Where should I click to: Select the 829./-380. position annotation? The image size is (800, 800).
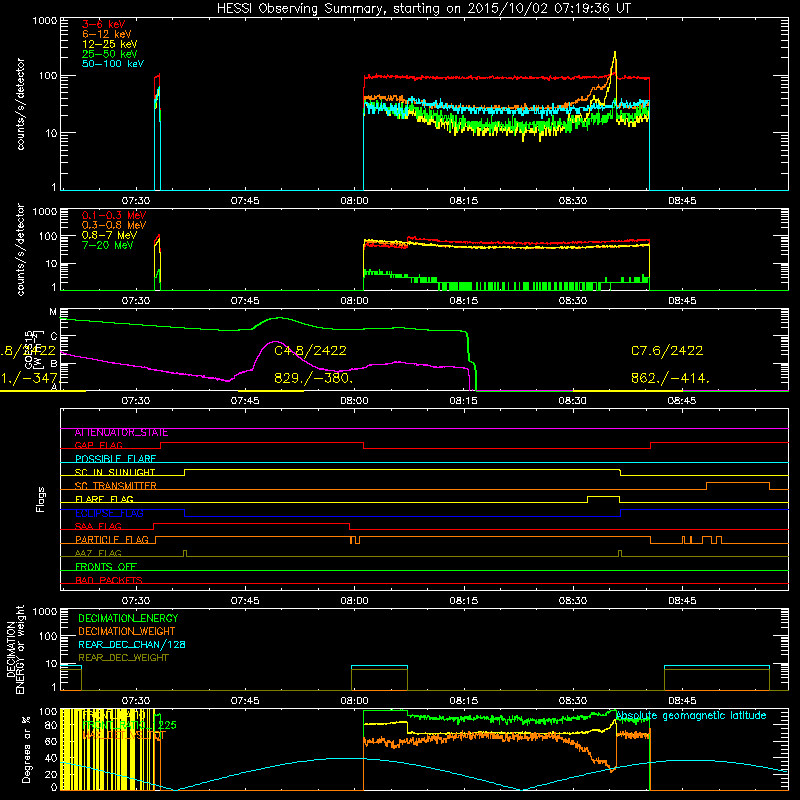click(x=313, y=378)
